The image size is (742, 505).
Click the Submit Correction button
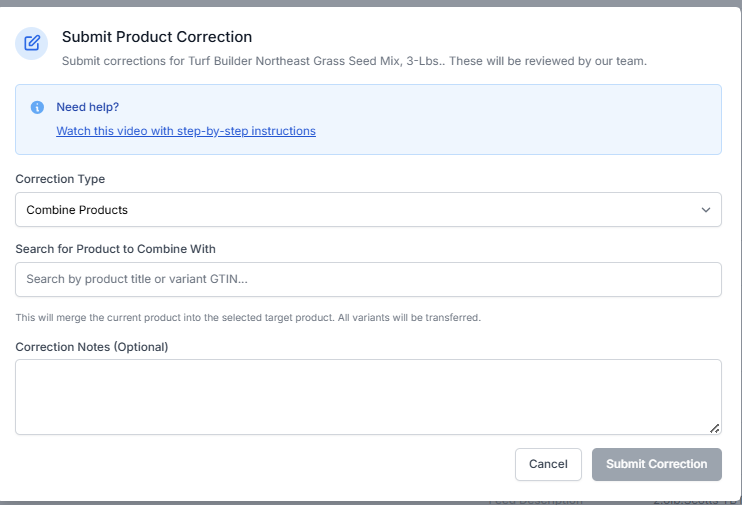tap(656, 464)
